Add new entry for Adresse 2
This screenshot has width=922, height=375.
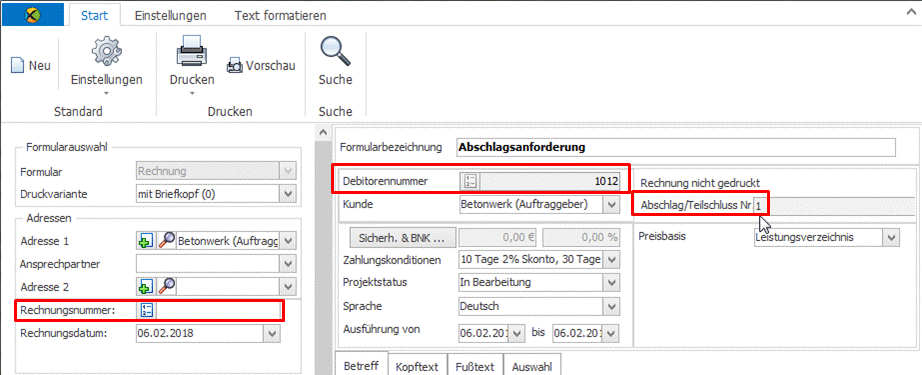coord(145,287)
